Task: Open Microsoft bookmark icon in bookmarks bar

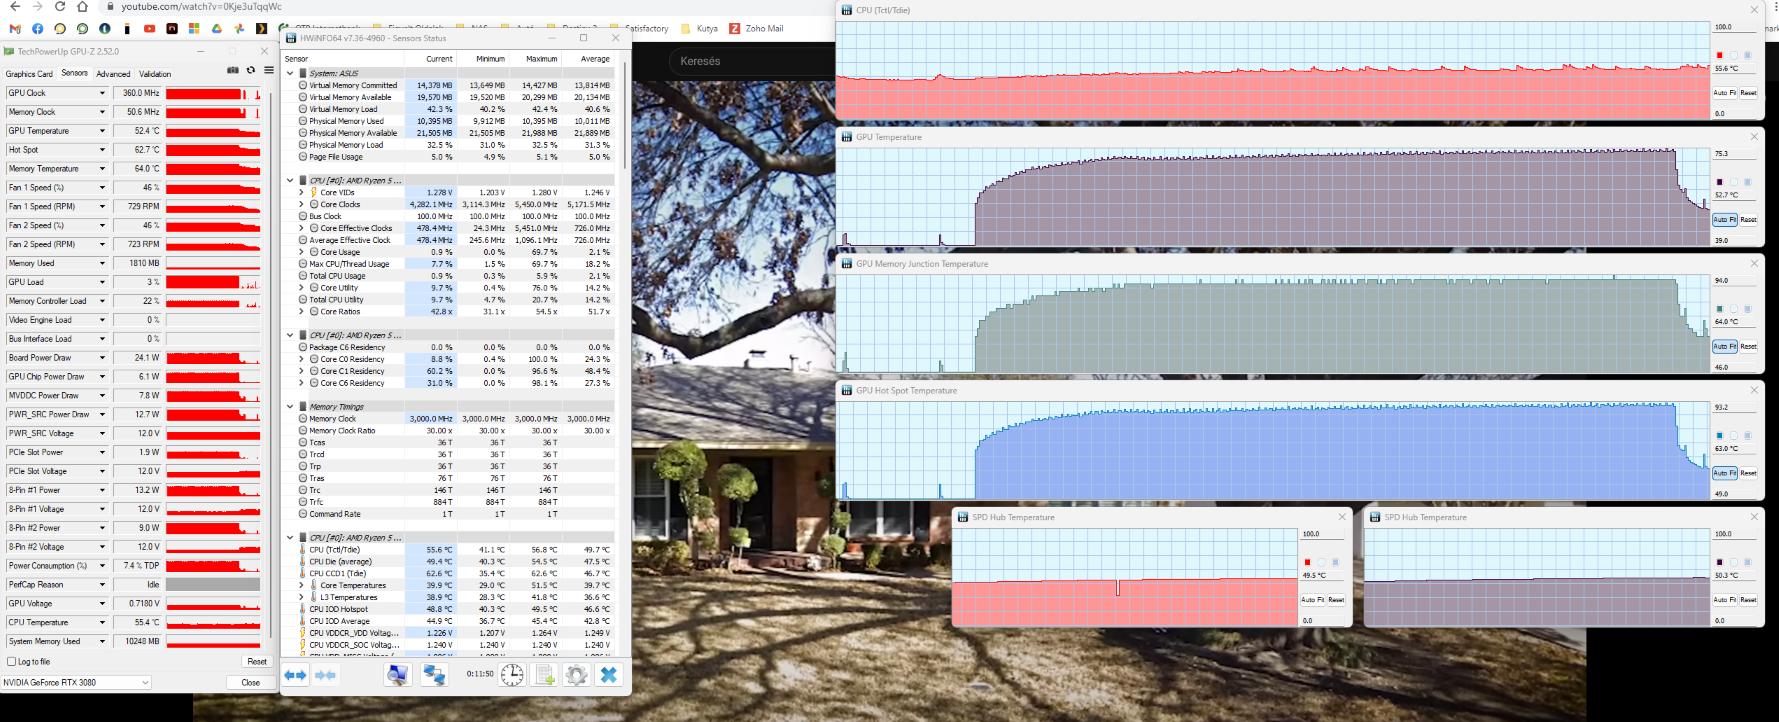Action: tap(194, 29)
